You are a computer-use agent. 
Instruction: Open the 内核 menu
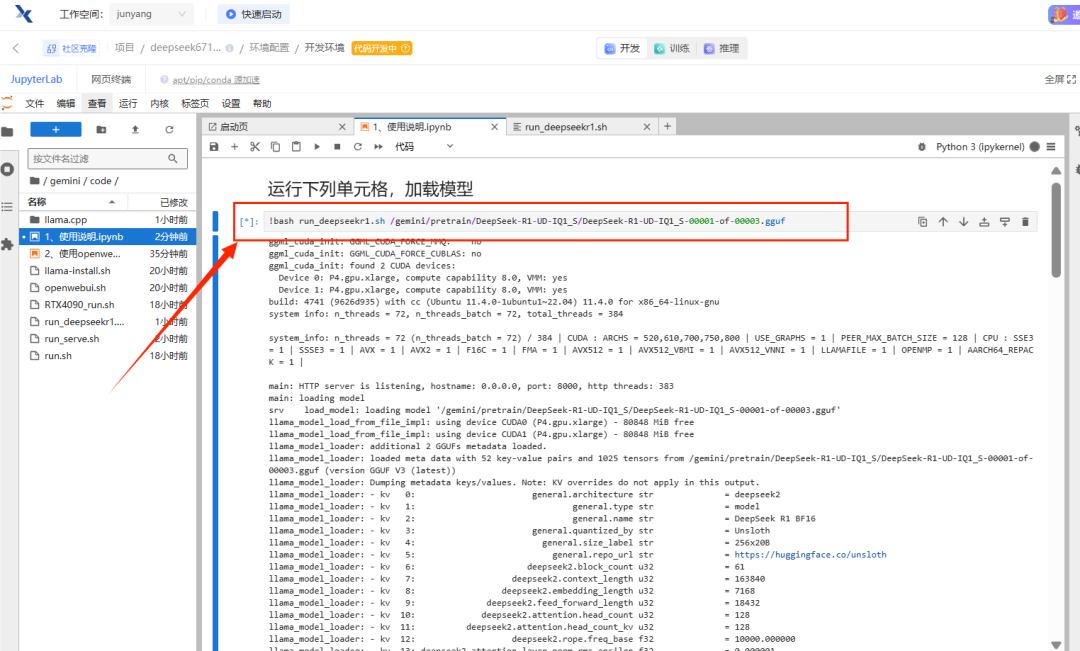point(160,103)
